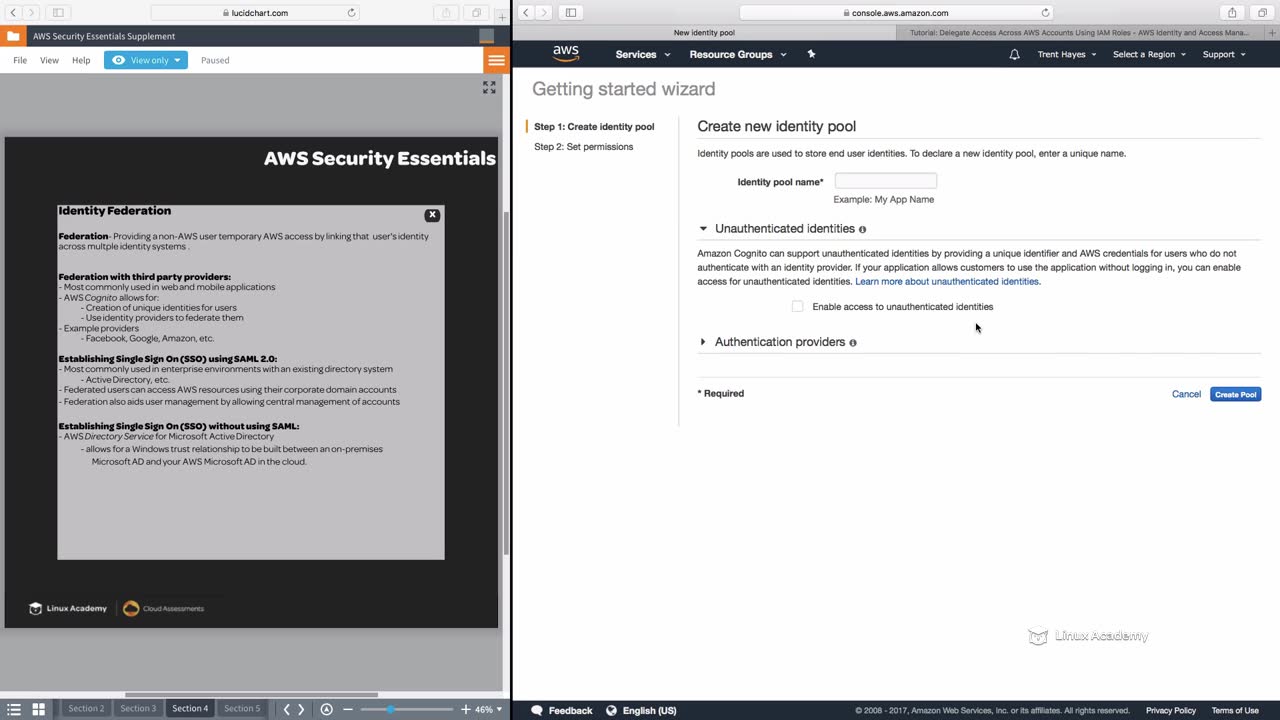Screen dimensions: 1280x720
Task: Collapse the Unauthenticated identities section
Action: 703,229
